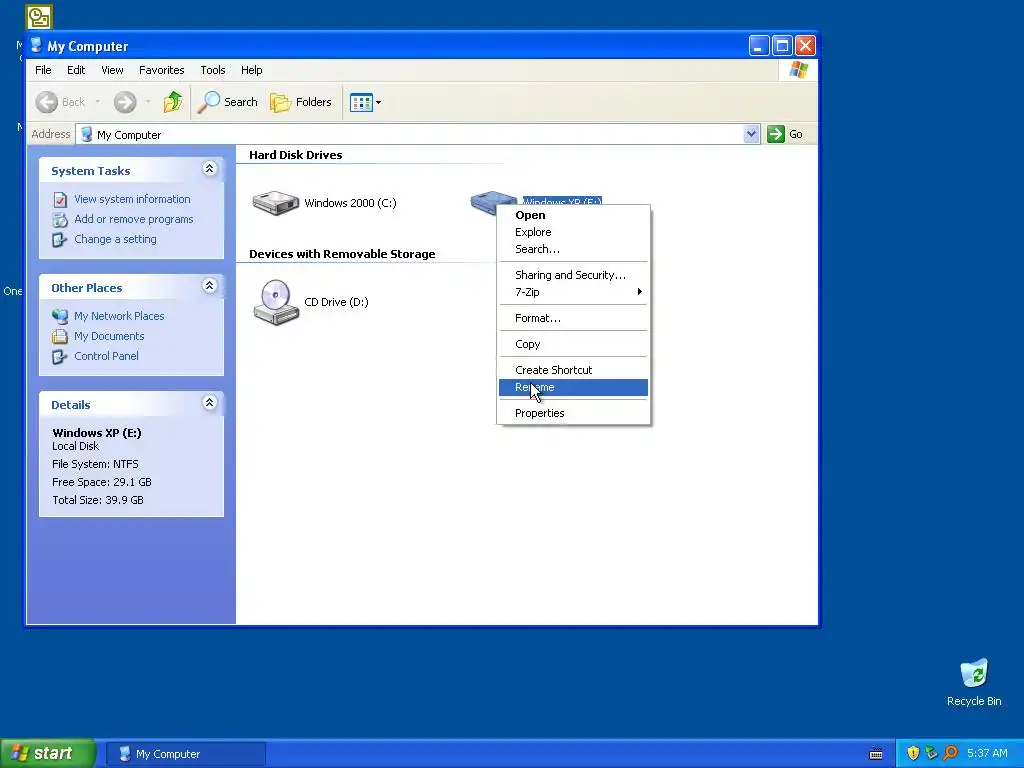This screenshot has height=768, width=1024.
Task: Open the Favorites menu
Action: [161, 70]
